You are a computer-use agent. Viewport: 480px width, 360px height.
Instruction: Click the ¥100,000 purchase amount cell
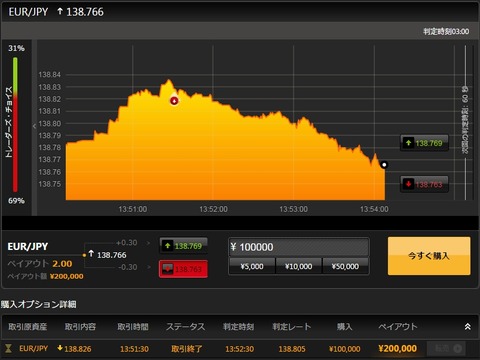pyautogui.click(x=345, y=349)
